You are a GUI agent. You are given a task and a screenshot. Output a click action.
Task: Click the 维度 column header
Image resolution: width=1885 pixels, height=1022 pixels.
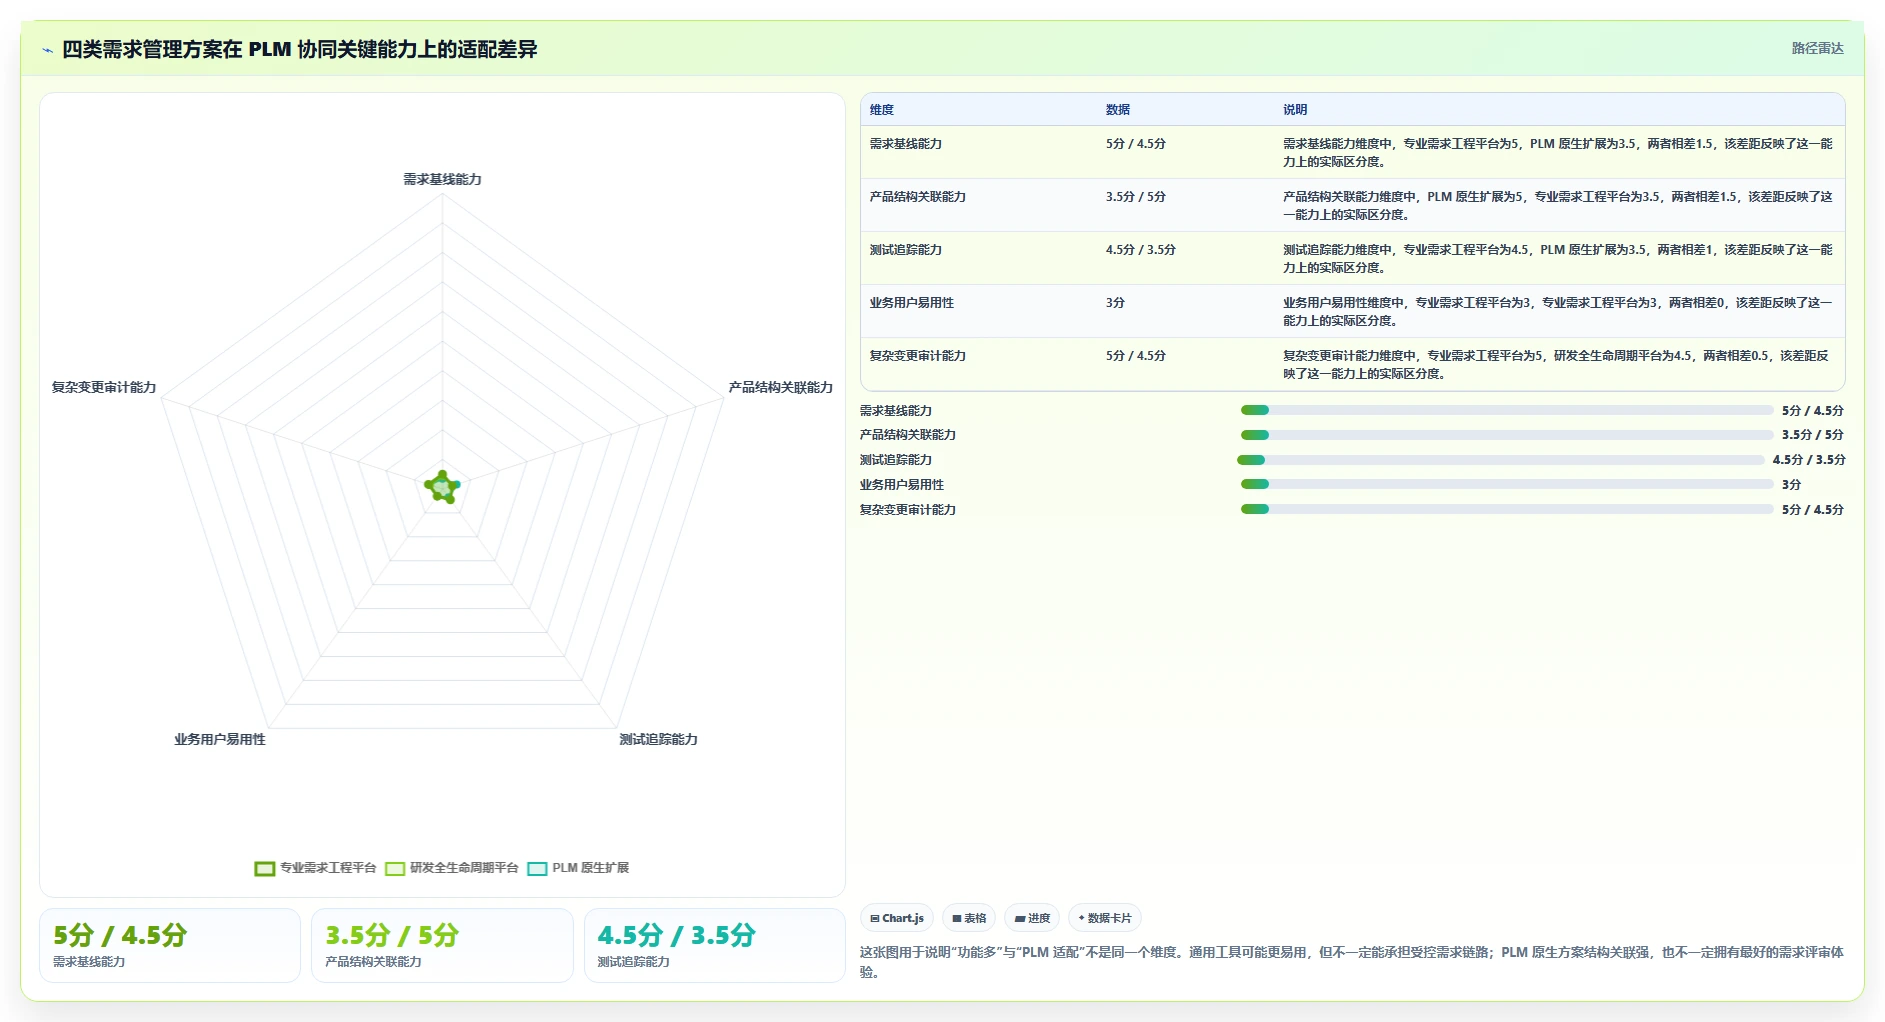pos(882,110)
